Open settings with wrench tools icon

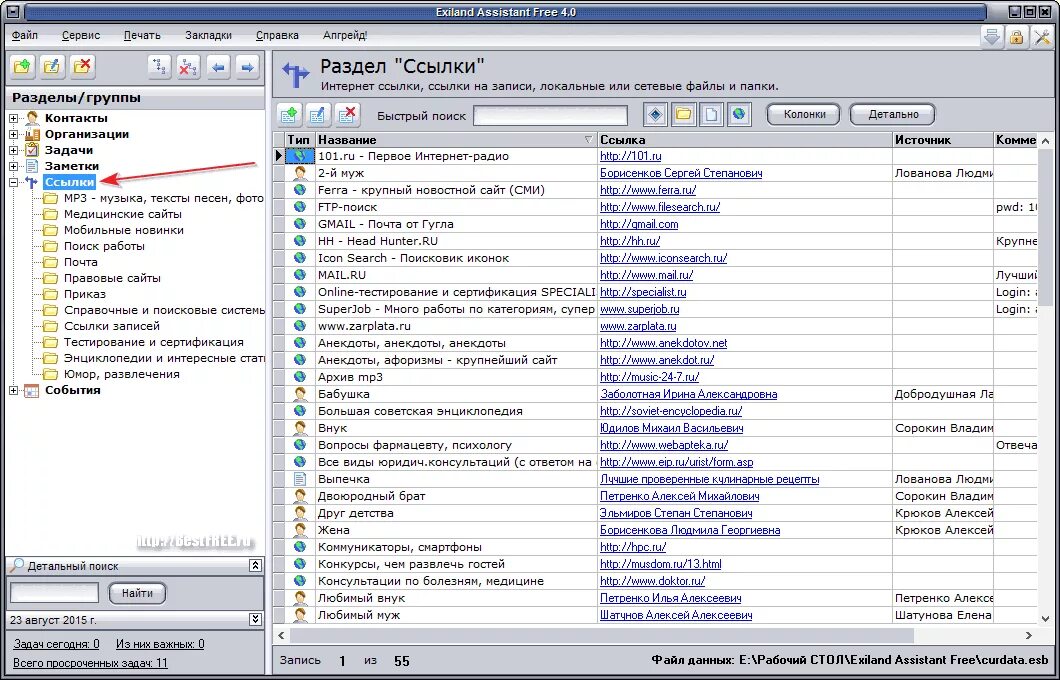(x=1042, y=37)
